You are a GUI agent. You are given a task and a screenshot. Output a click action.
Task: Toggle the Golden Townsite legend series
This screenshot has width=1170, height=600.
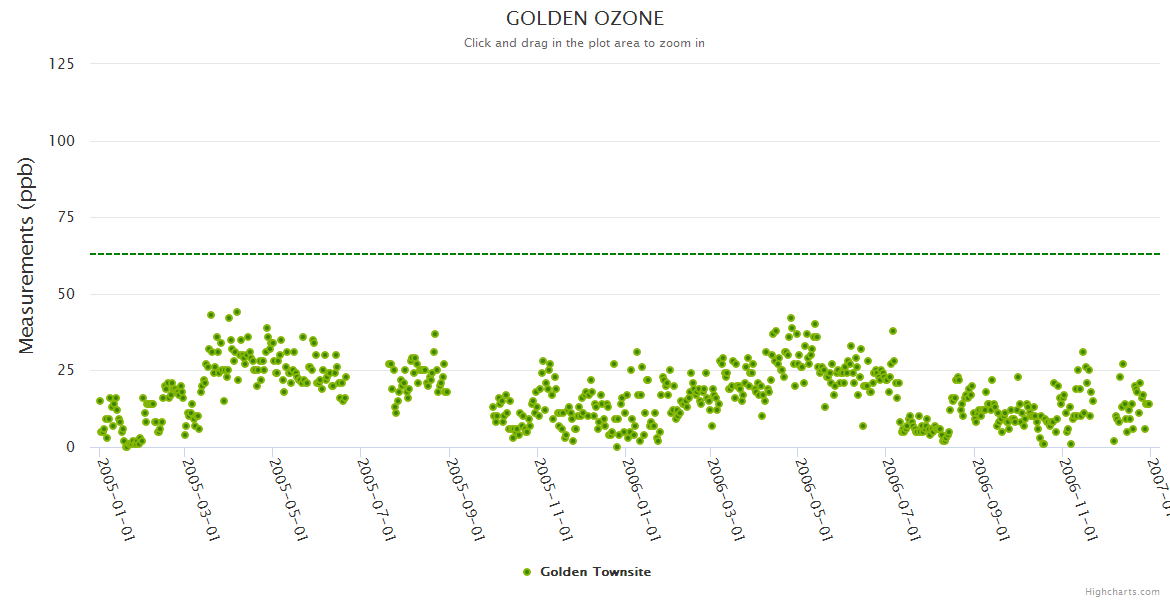[x=595, y=572]
